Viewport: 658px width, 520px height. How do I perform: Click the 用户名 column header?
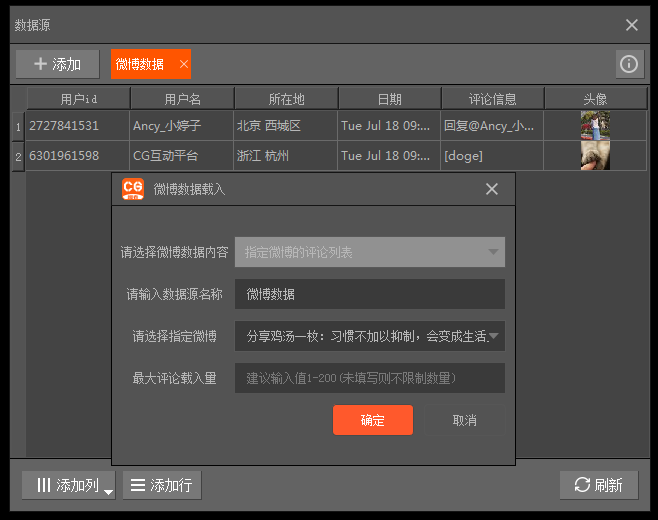coord(182,99)
